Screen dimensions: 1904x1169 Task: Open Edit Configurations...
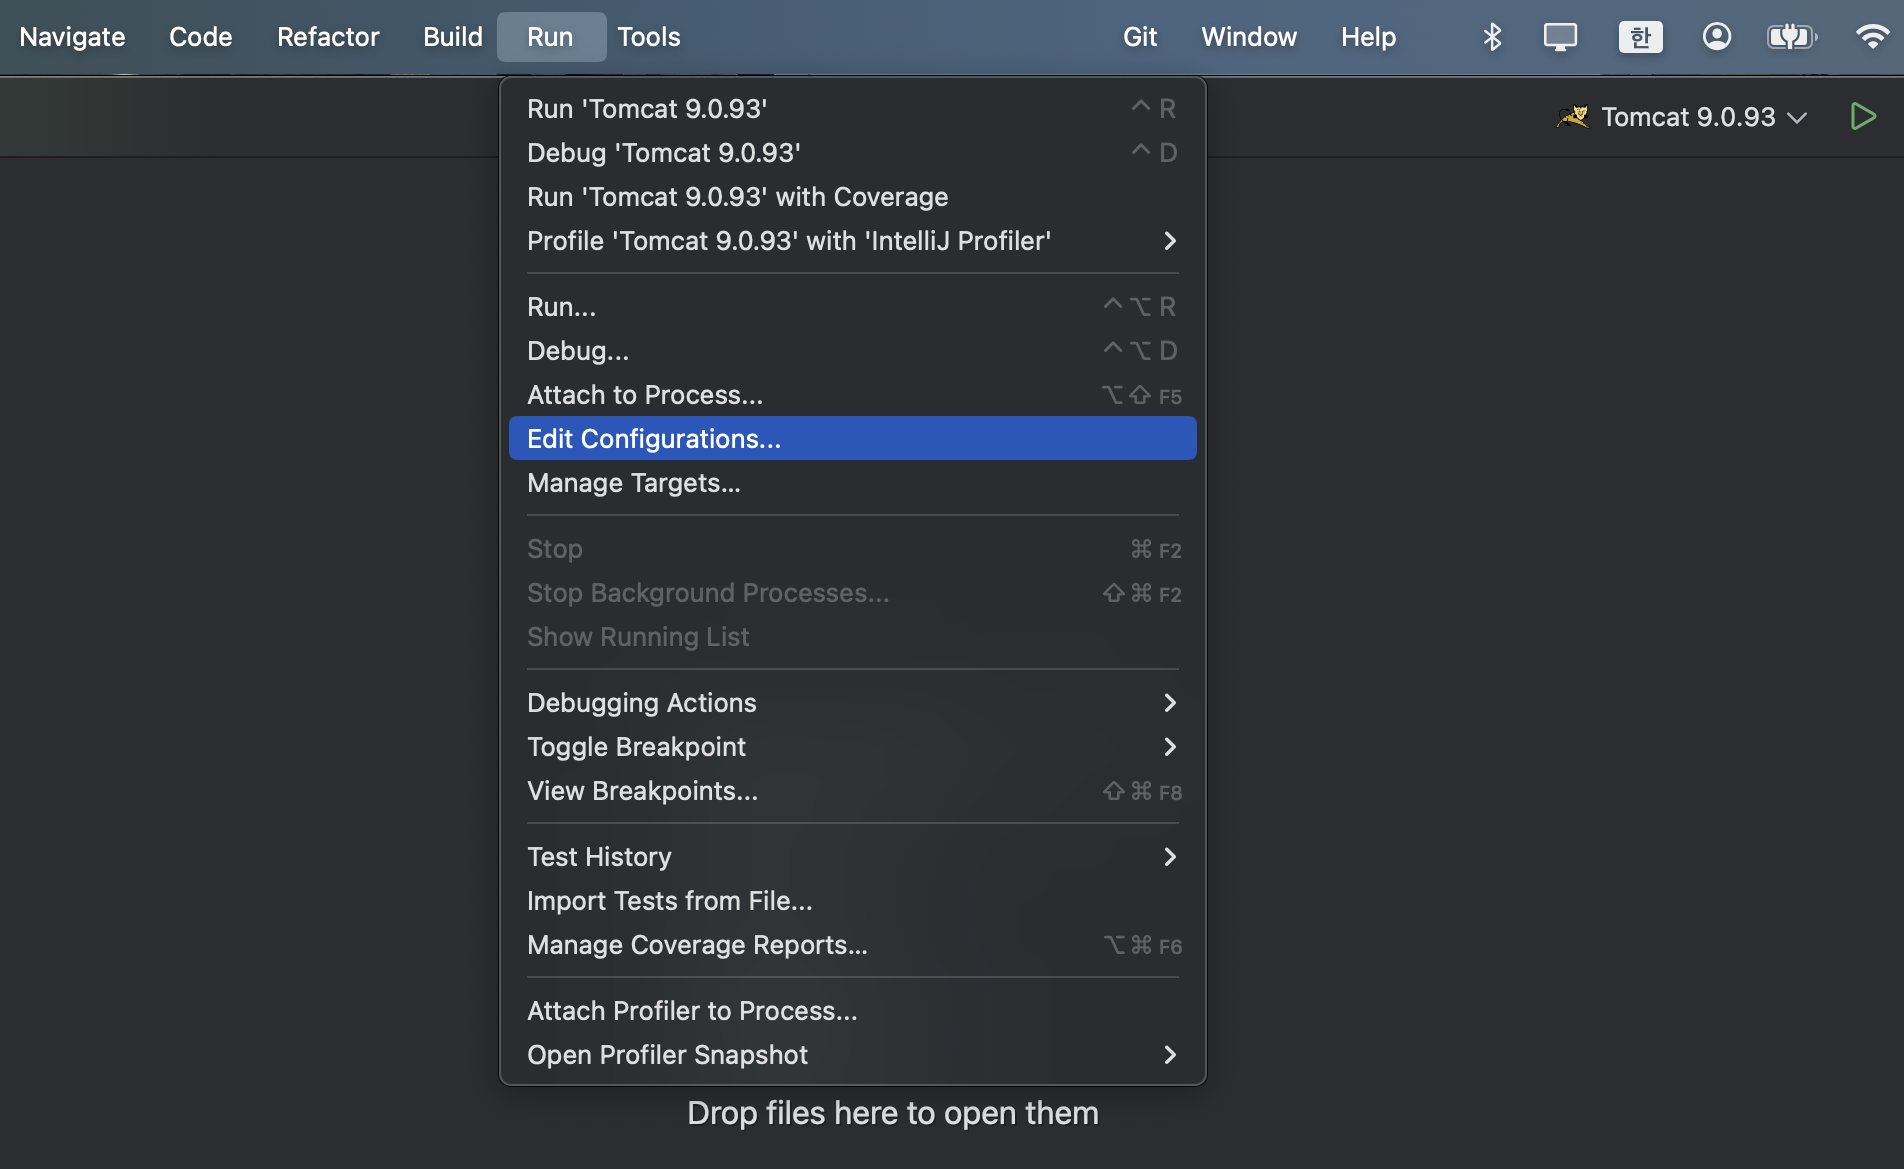852,439
